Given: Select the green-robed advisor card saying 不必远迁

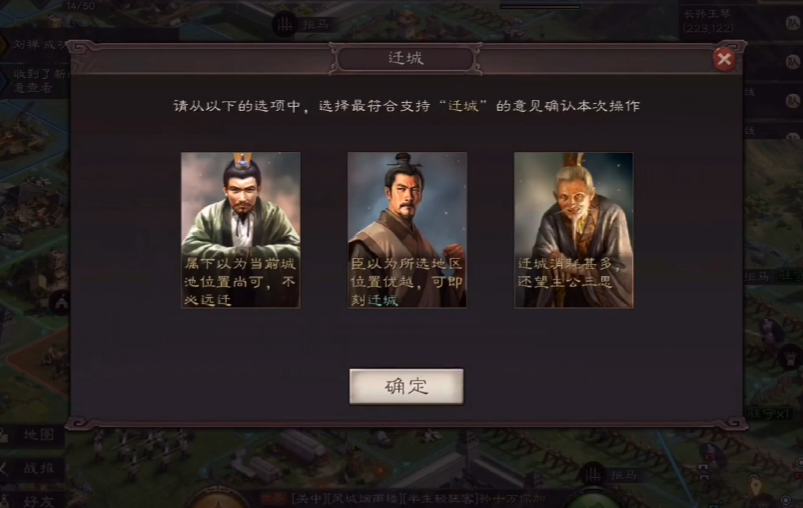Looking at the screenshot, I should pos(241,230).
